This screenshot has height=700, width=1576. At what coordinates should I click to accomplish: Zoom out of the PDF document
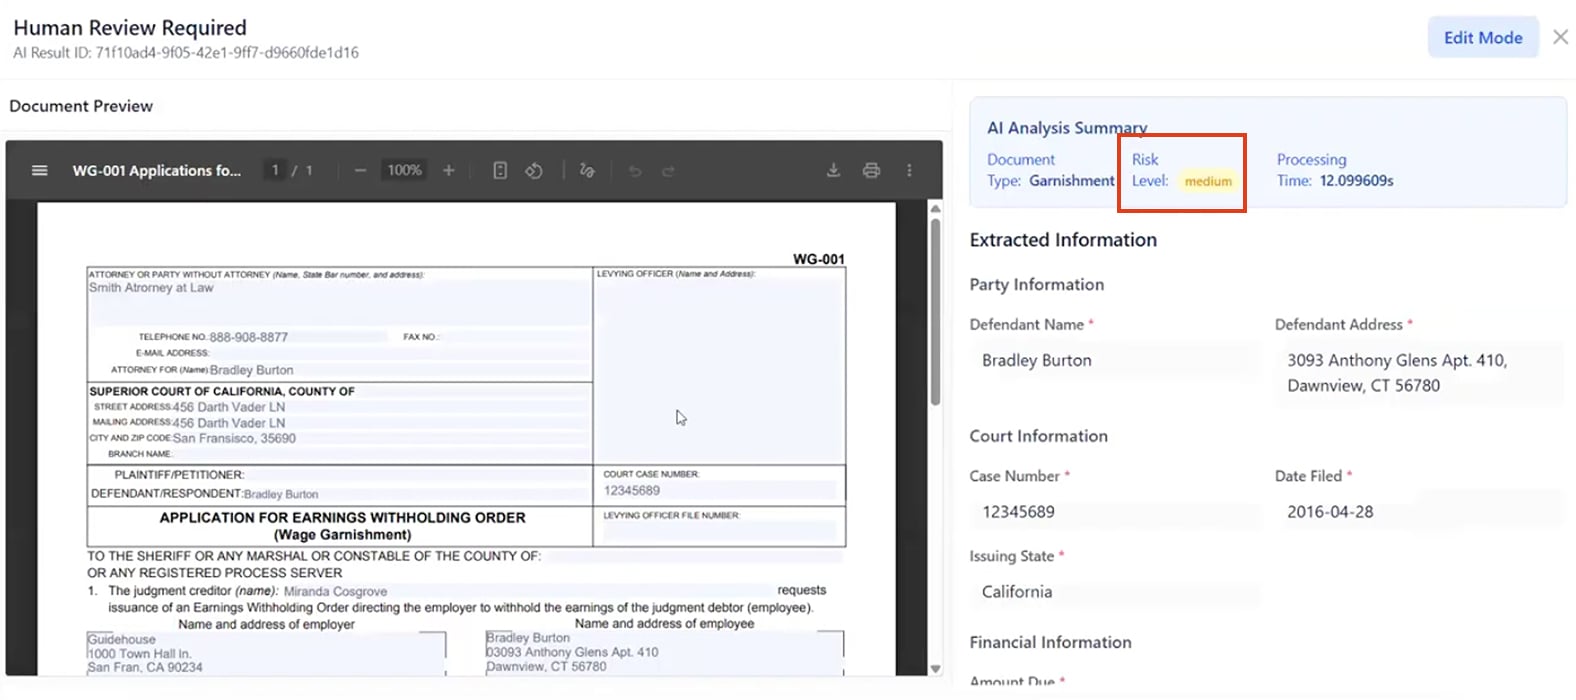coord(360,171)
